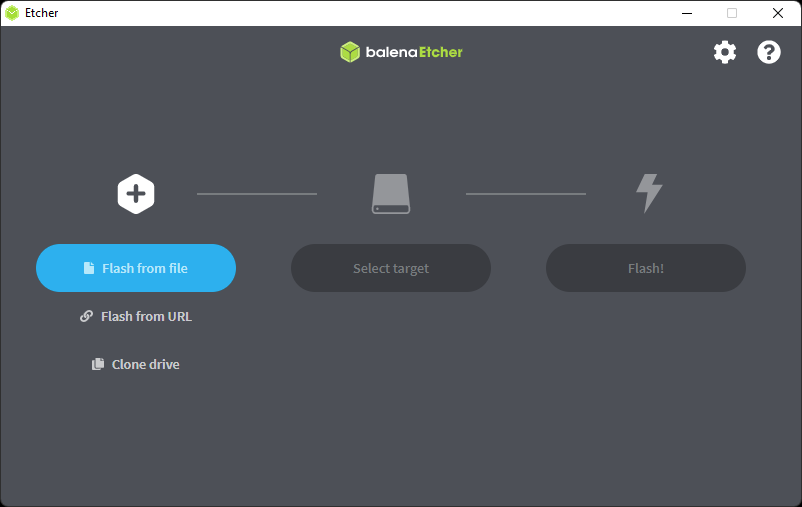
Task: Minimize the Etcher window
Action: tap(687, 13)
